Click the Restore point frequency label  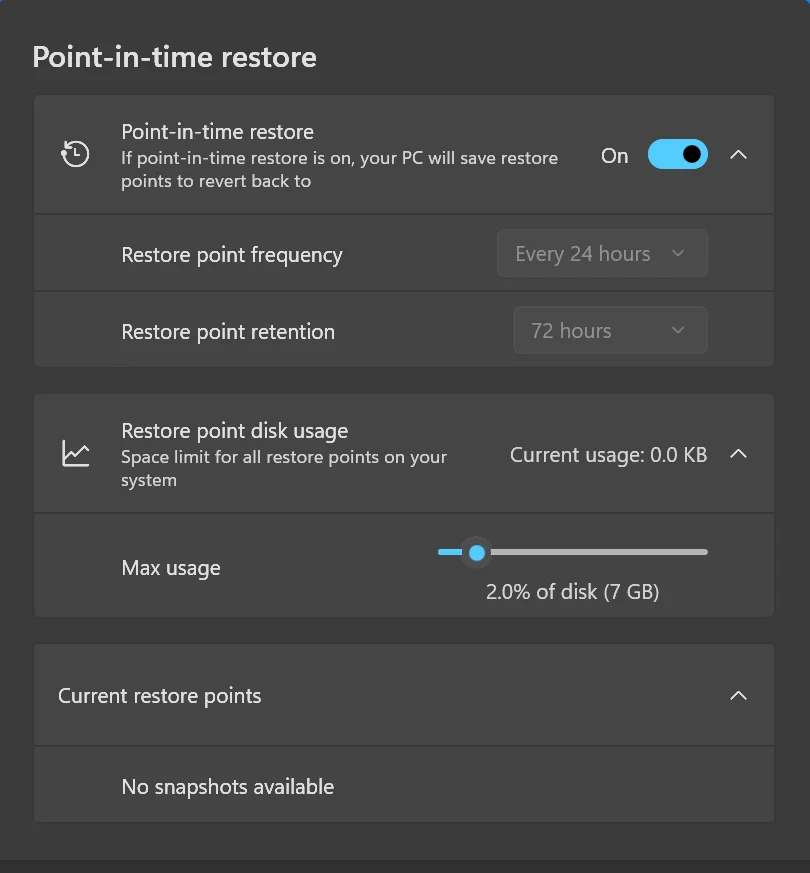pos(232,254)
